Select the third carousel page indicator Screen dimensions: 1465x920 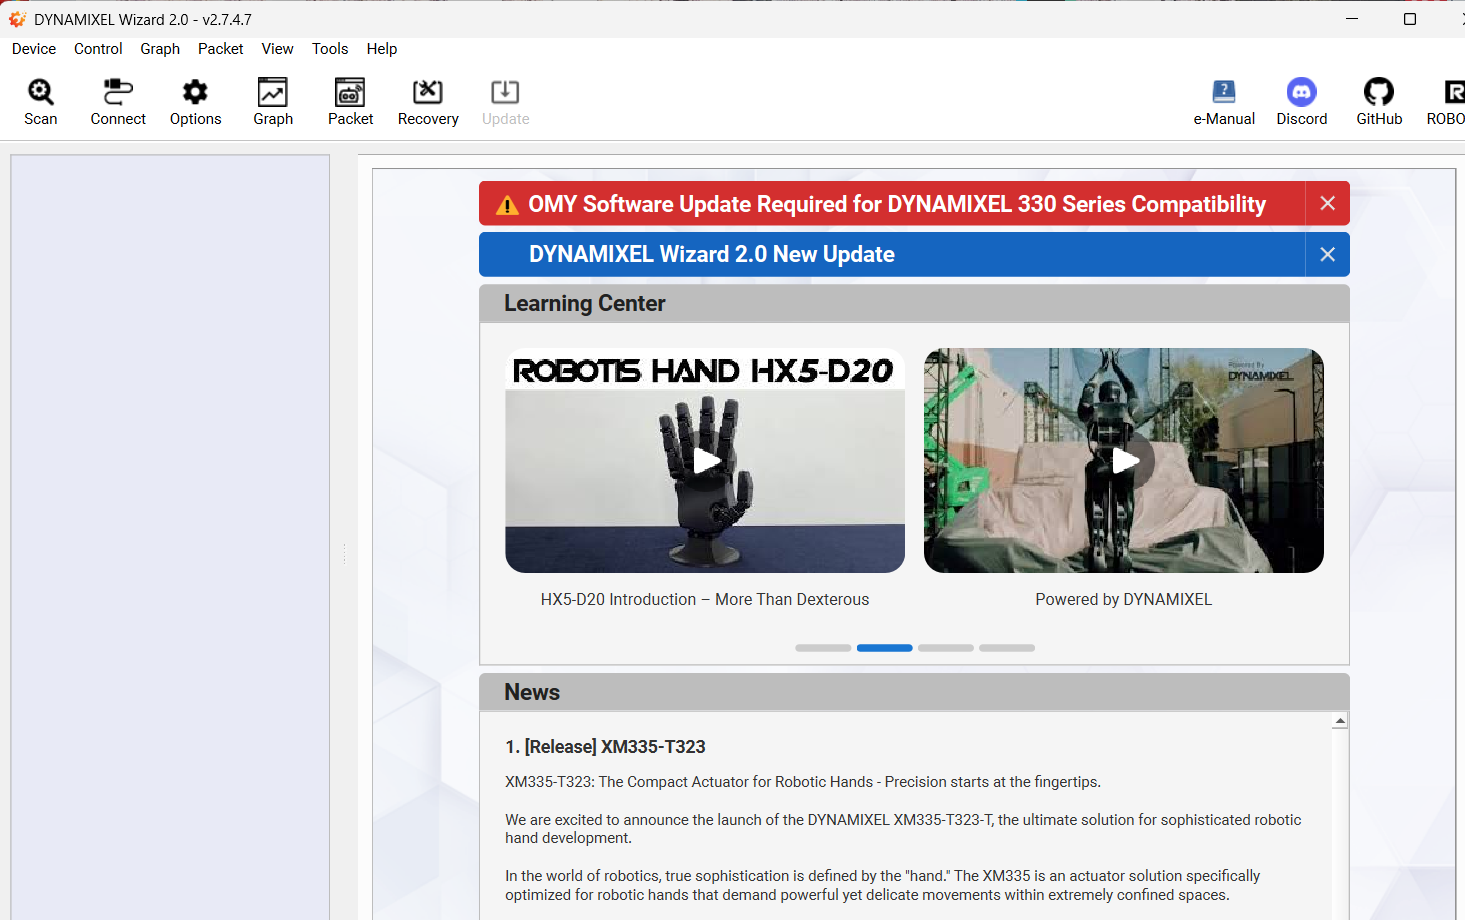coord(946,648)
